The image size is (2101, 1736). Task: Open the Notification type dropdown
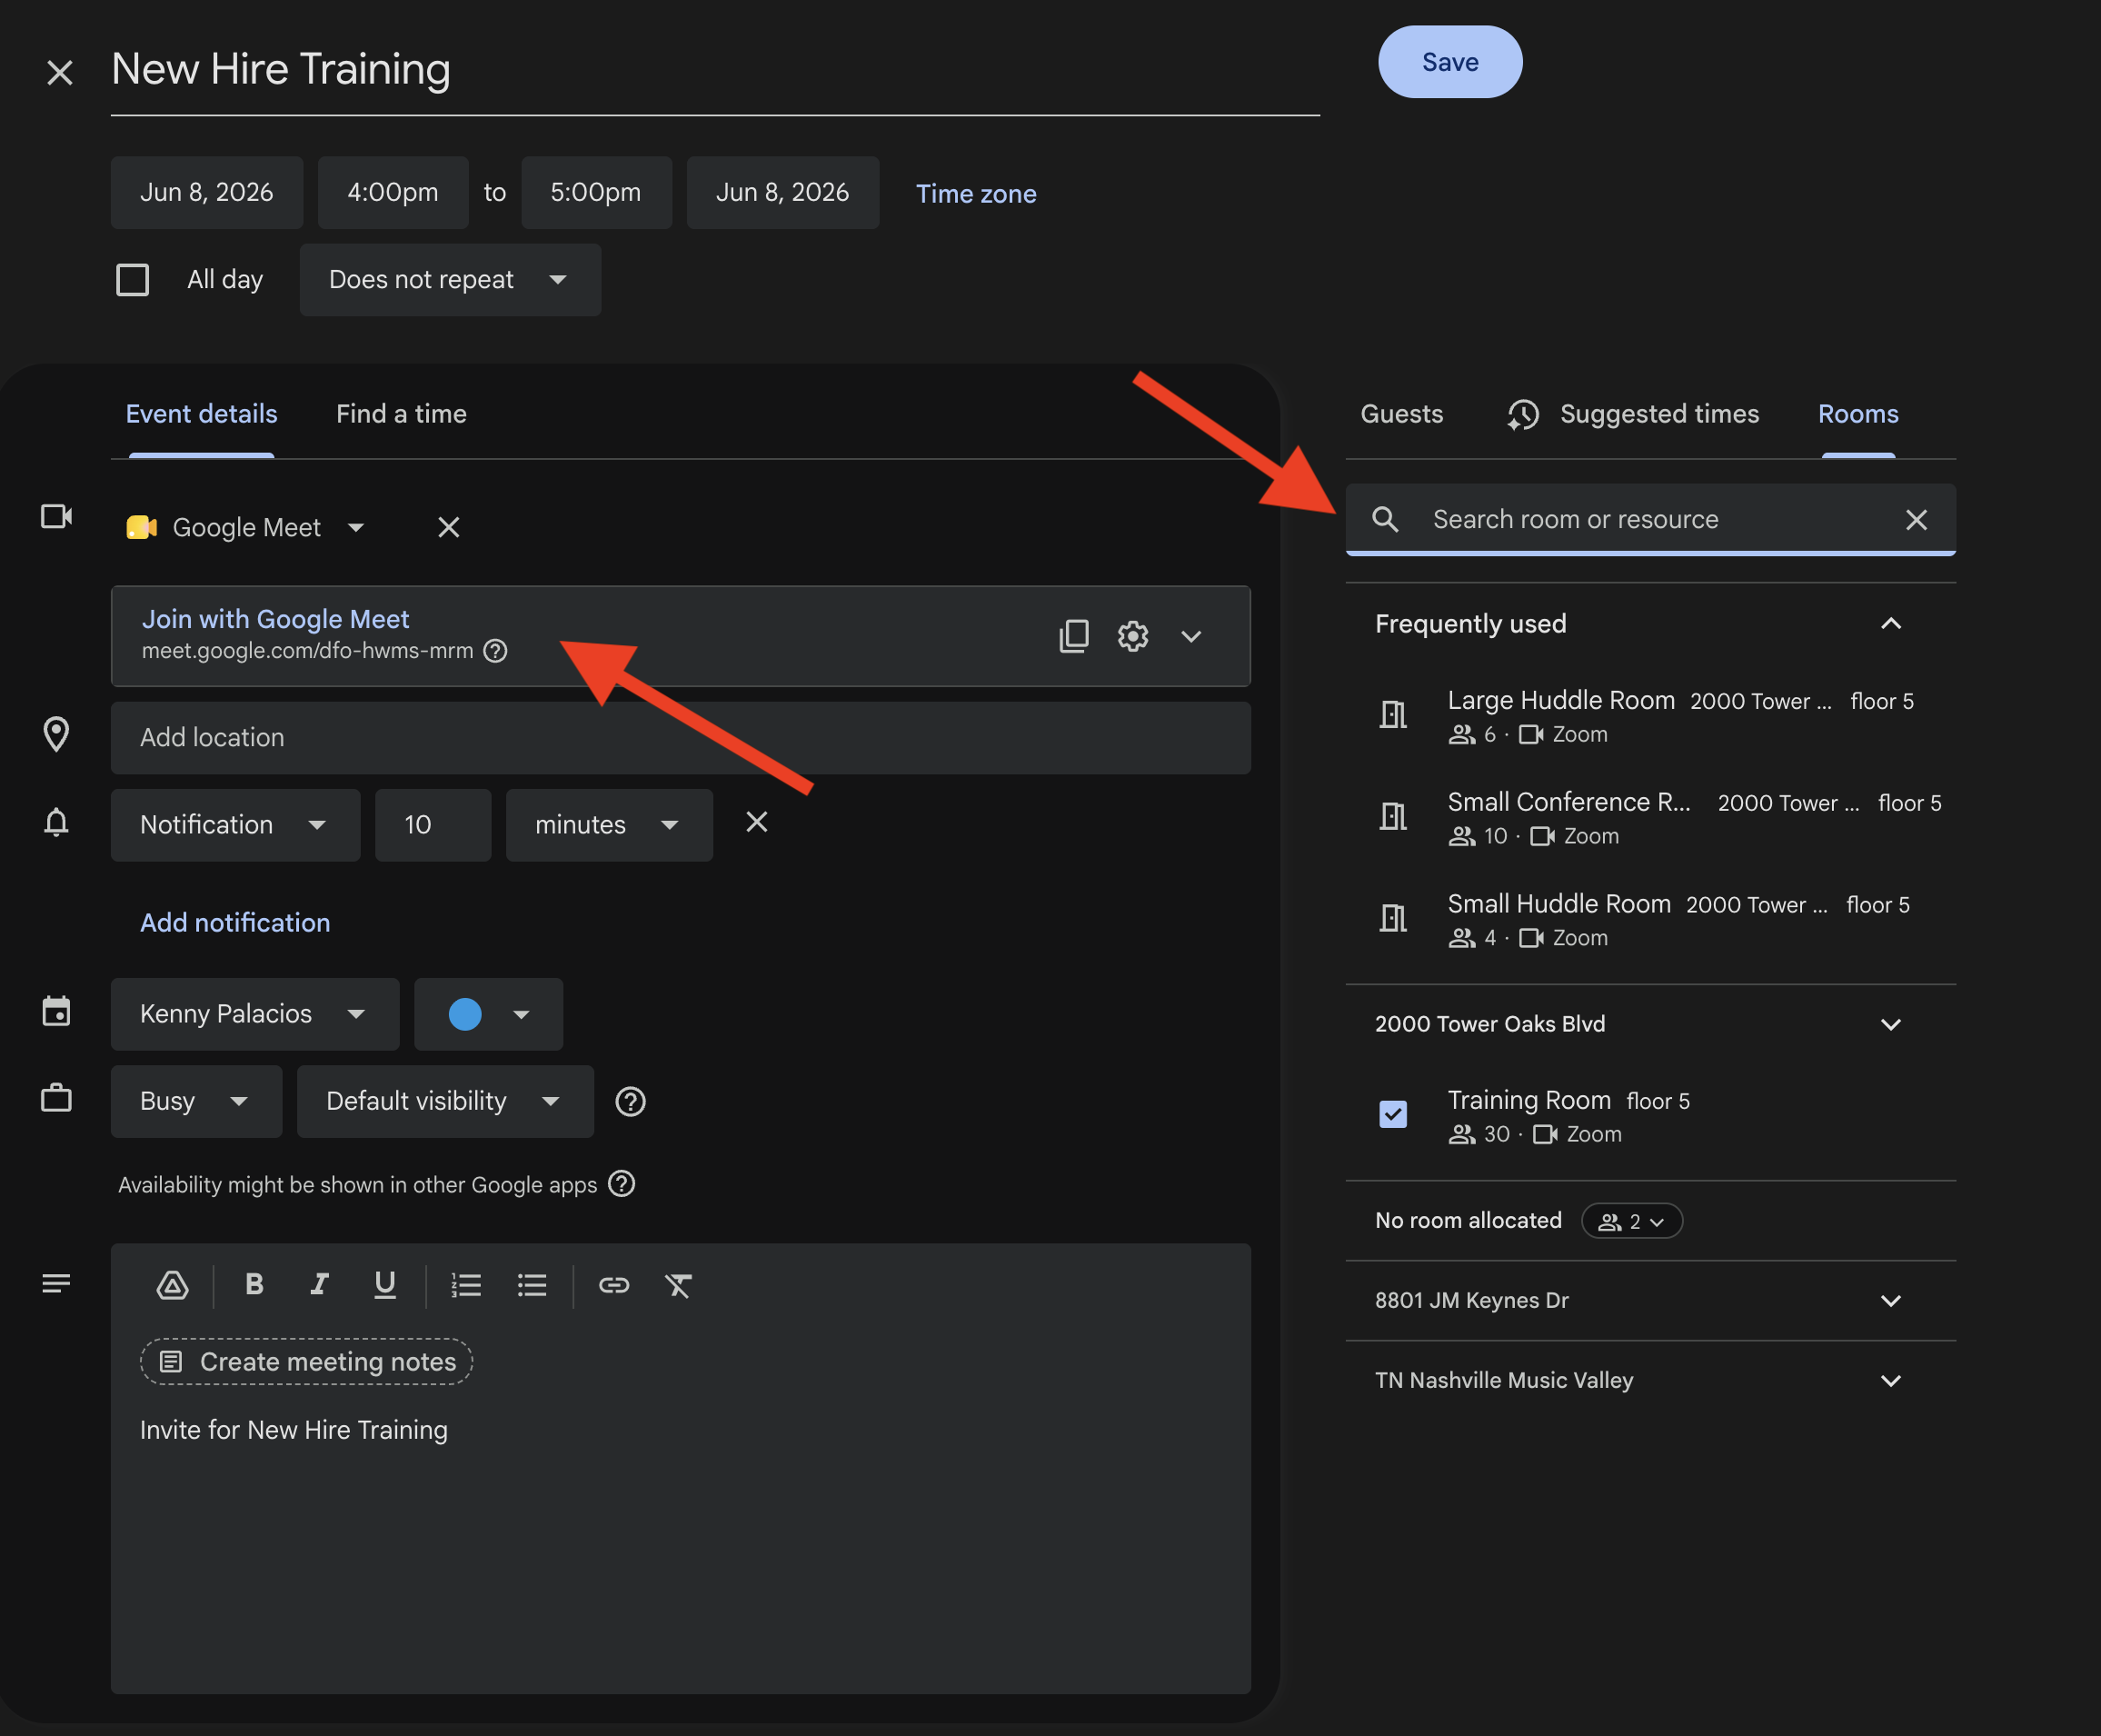(235, 825)
